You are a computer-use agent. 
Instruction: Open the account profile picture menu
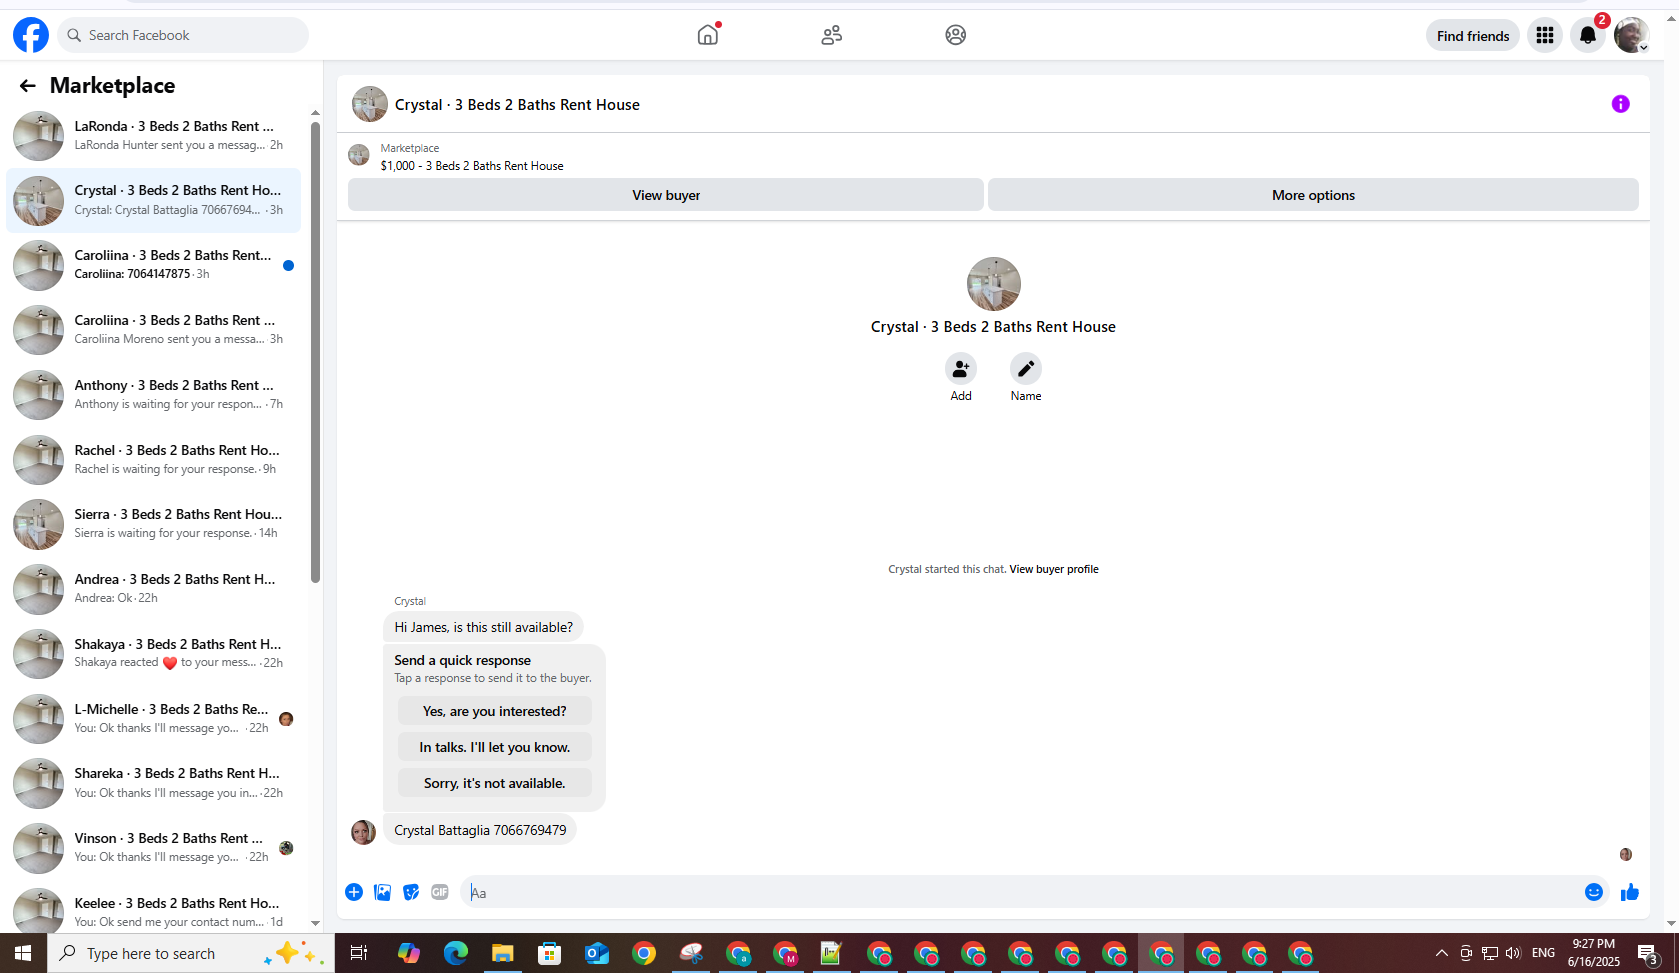point(1631,35)
